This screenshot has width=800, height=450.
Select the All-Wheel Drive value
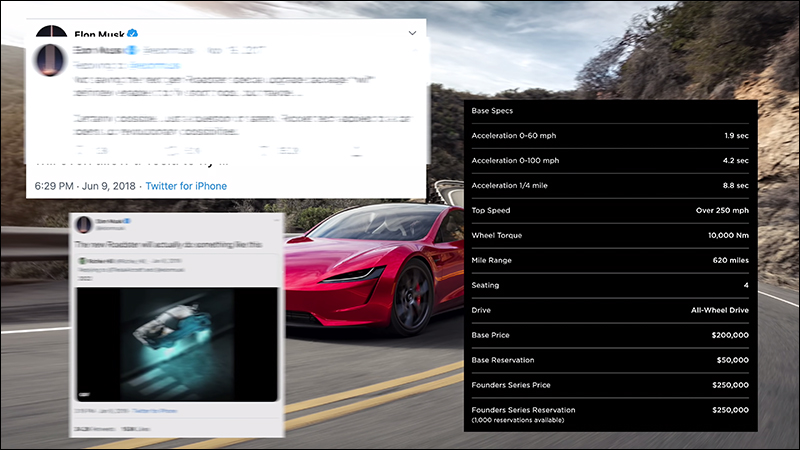pyautogui.click(x=720, y=310)
